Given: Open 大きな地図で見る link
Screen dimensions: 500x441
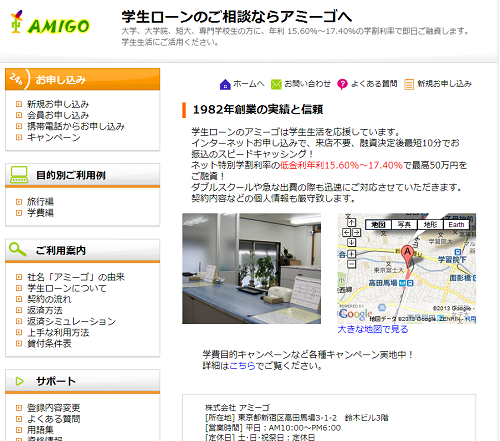Looking at the screenshot, I should tap(373, 329).
